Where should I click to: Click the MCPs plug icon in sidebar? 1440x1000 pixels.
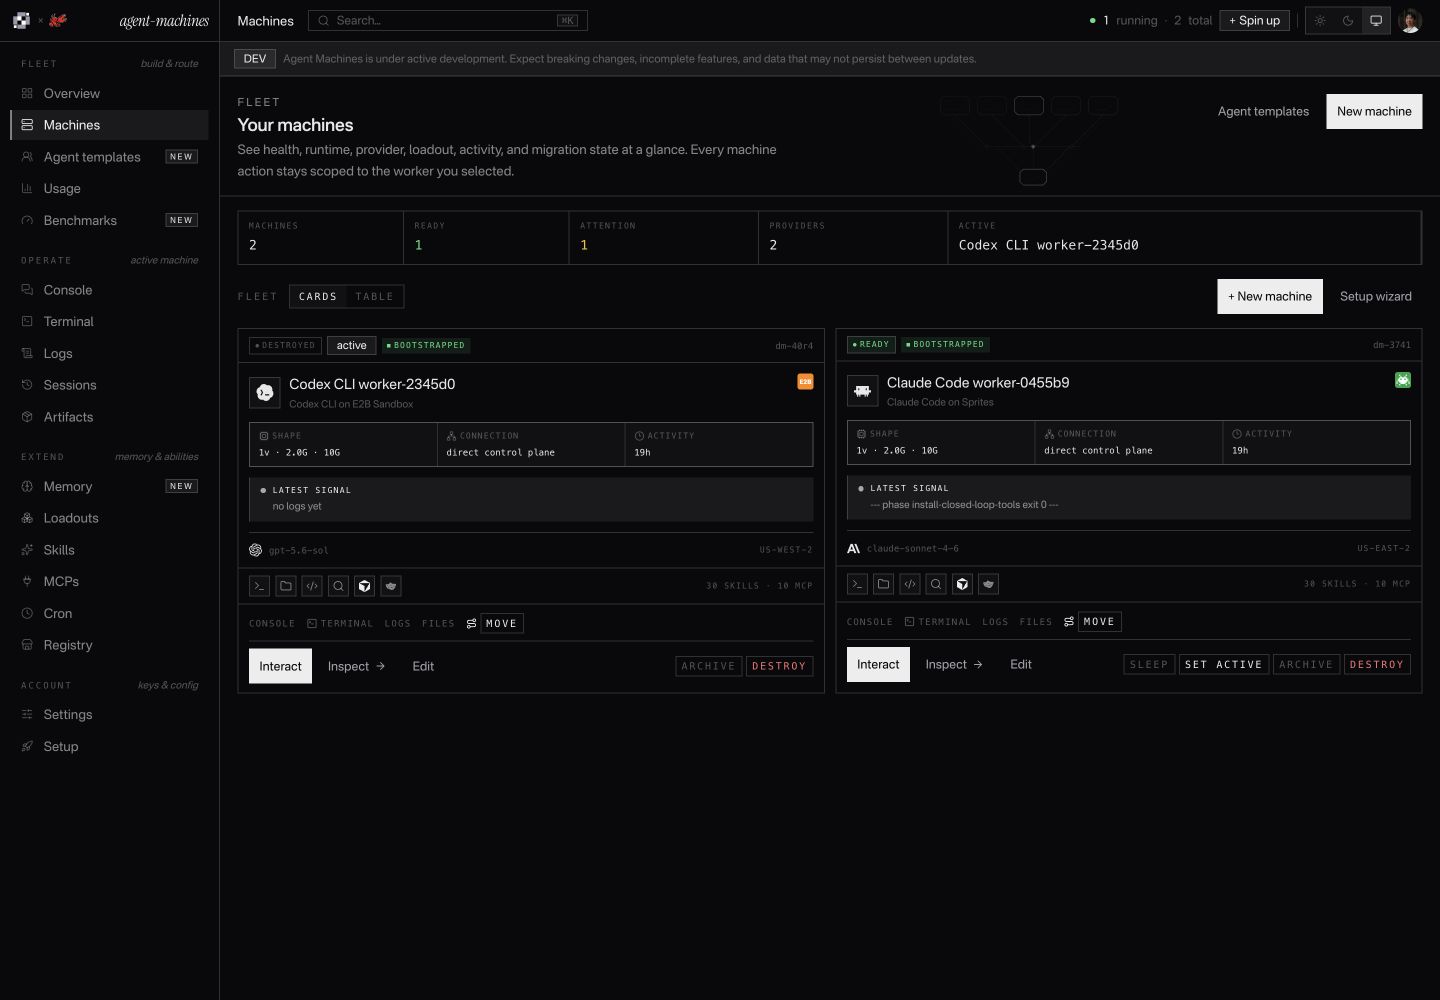point(27,581)
